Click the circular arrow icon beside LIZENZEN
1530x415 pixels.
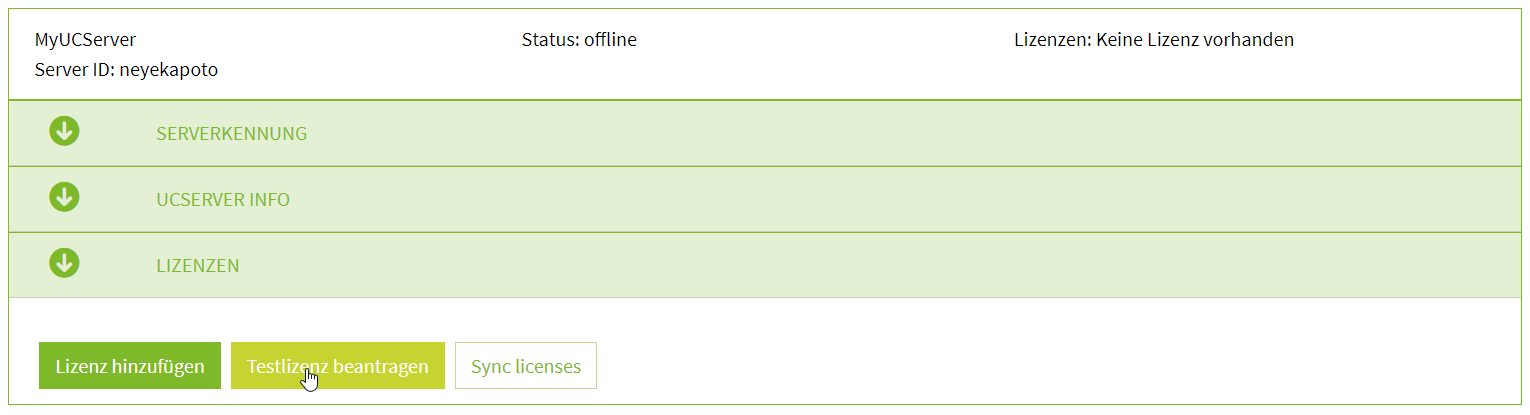coord(64,263)
